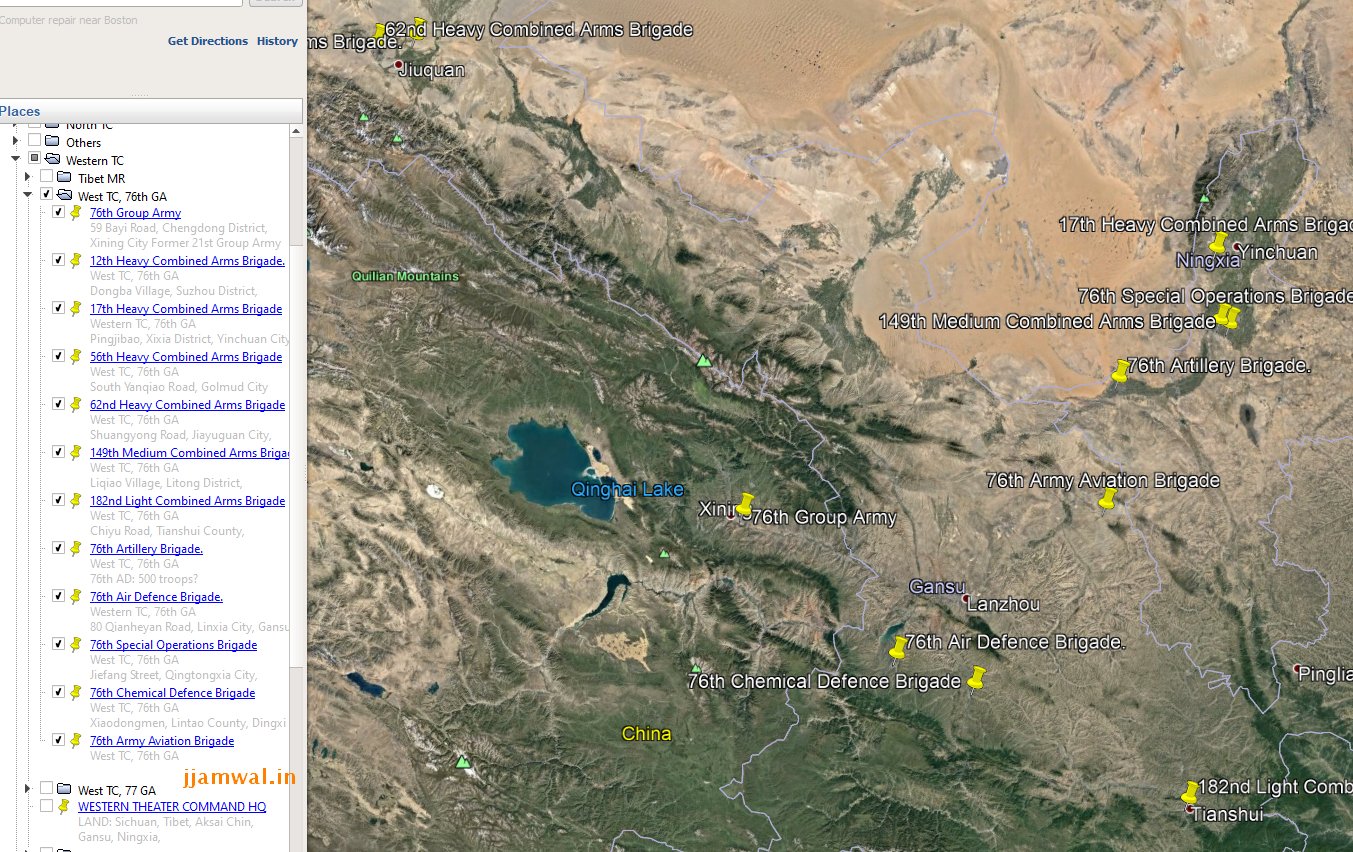Viewport: 1353px width, 852px height.
Task: Click the 182nd Light Combined Arms map pushpin
Action: pyautogui.click(x=1189, y=792)
